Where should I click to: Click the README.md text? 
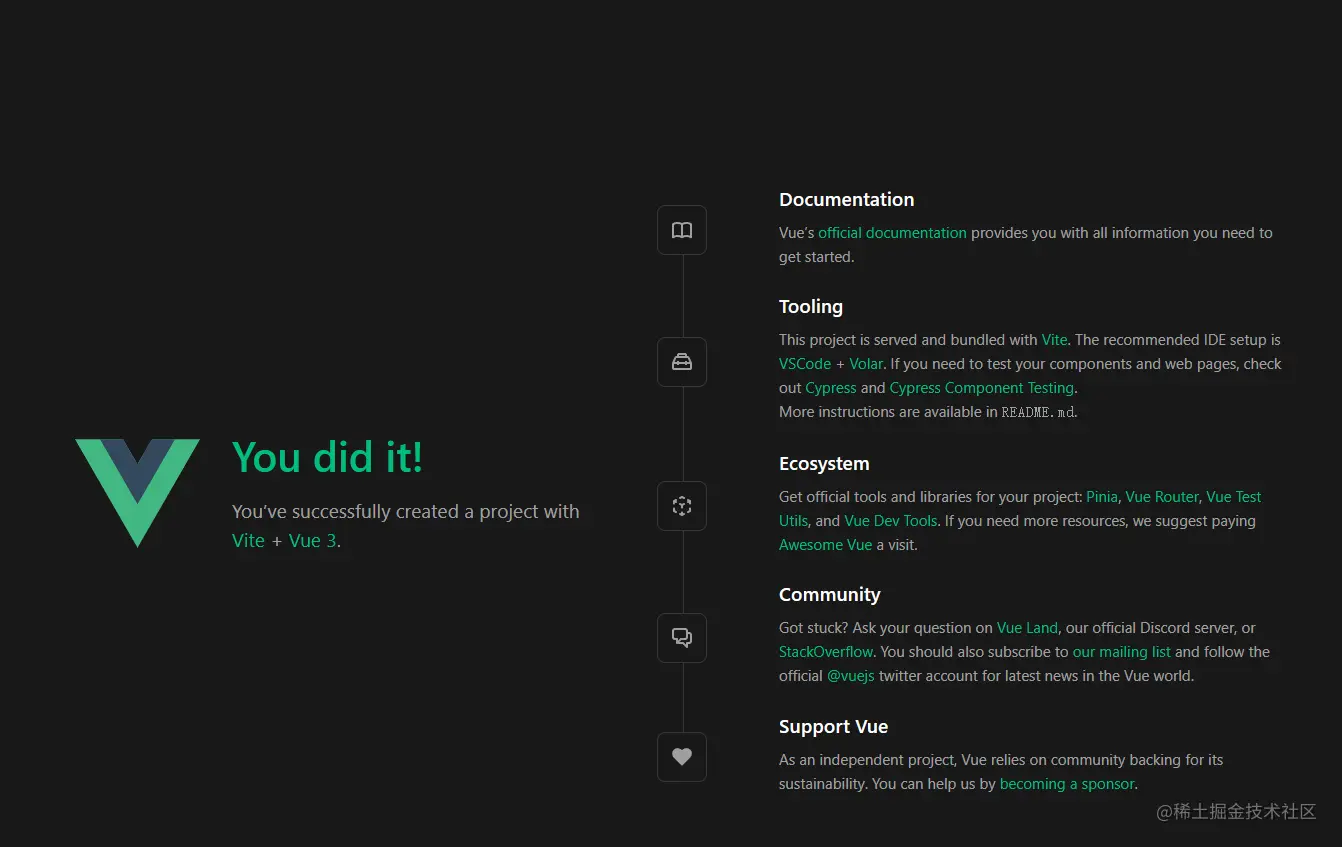click(x=1039, y=412)
